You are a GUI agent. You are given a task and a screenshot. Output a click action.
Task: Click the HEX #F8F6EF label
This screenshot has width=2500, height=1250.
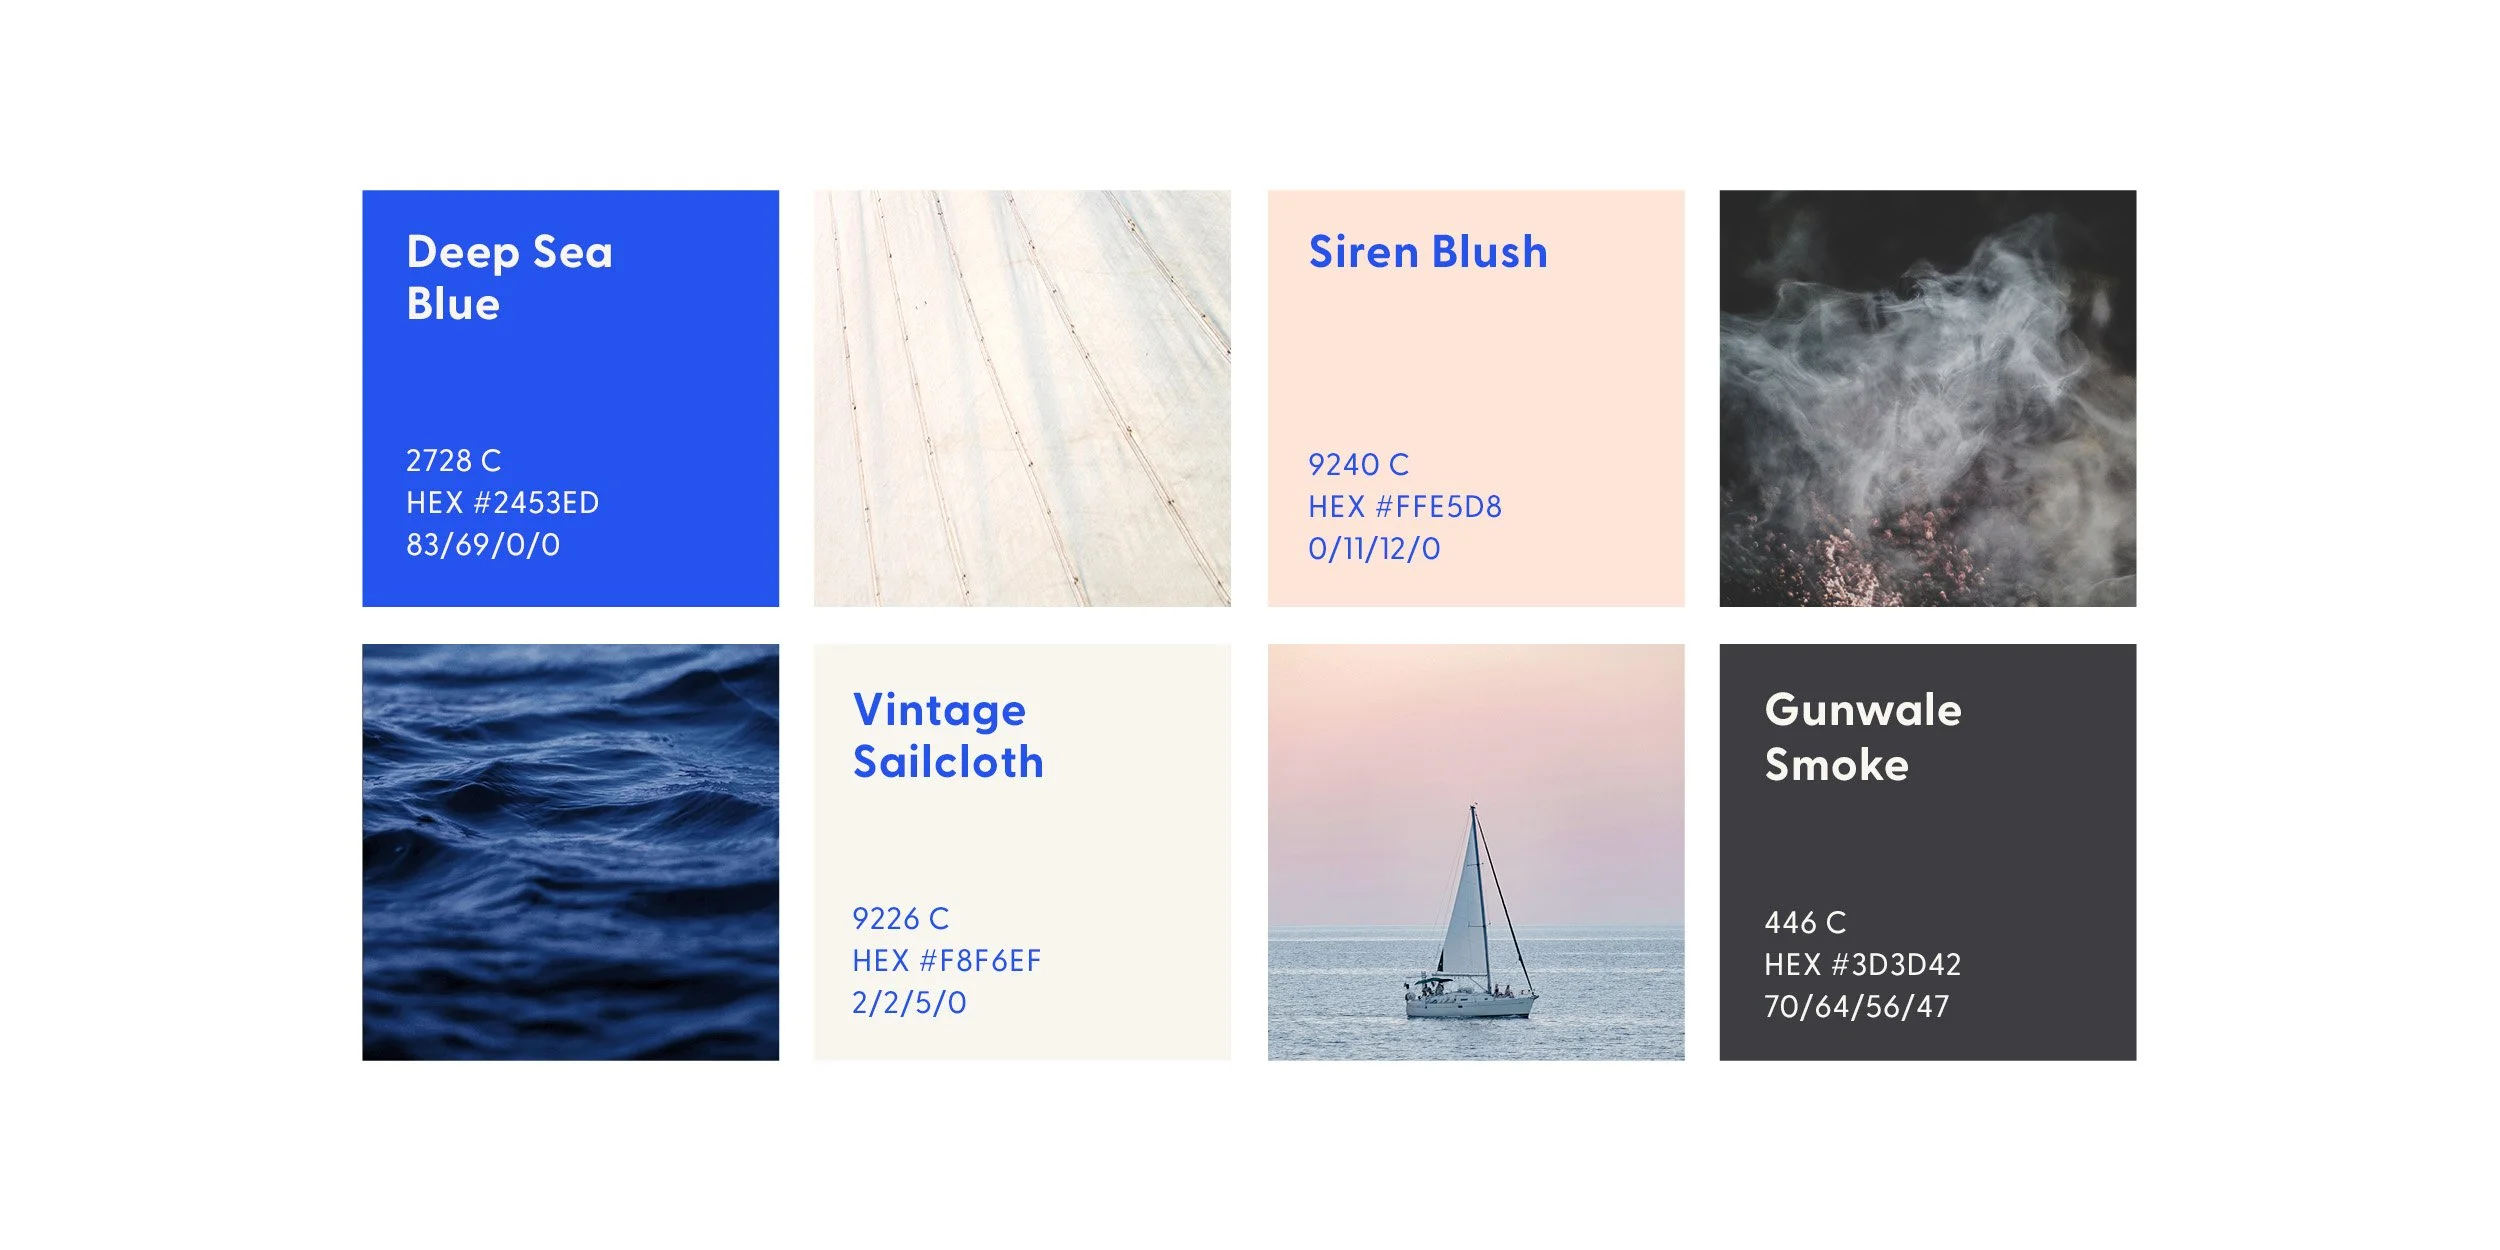946,961
